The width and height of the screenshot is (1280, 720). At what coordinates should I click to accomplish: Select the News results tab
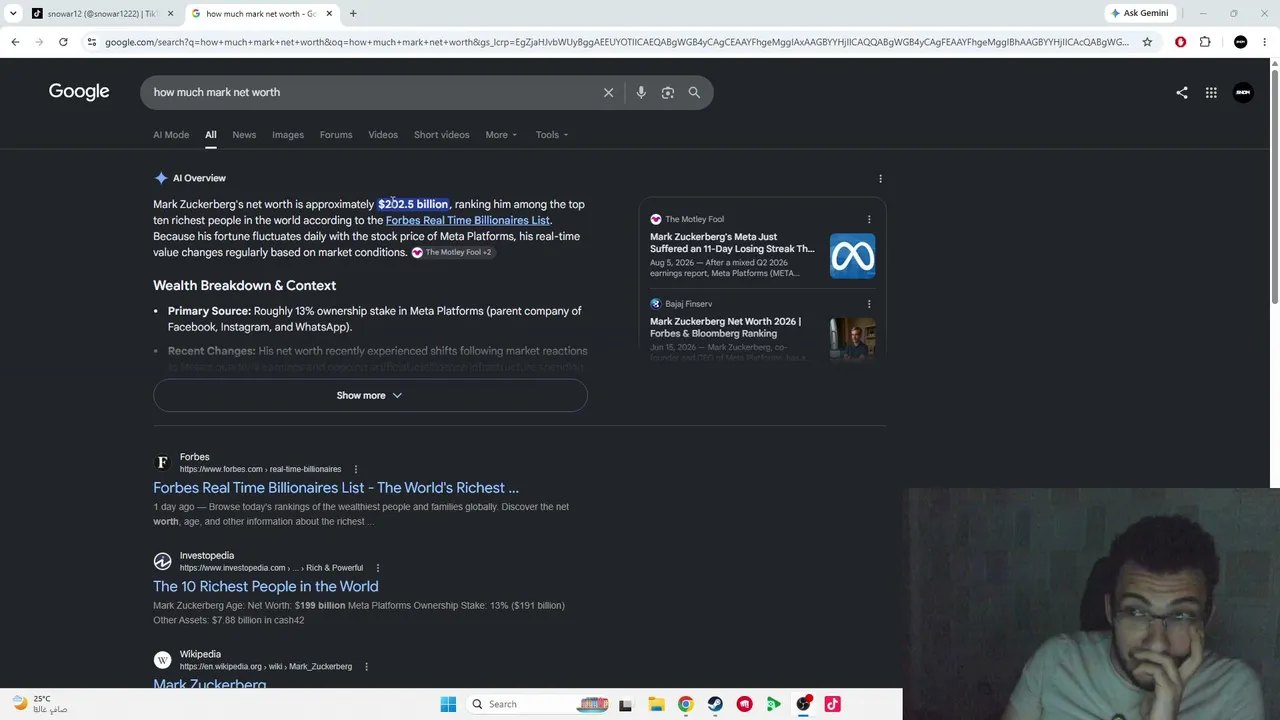click(x=244, y=135)
